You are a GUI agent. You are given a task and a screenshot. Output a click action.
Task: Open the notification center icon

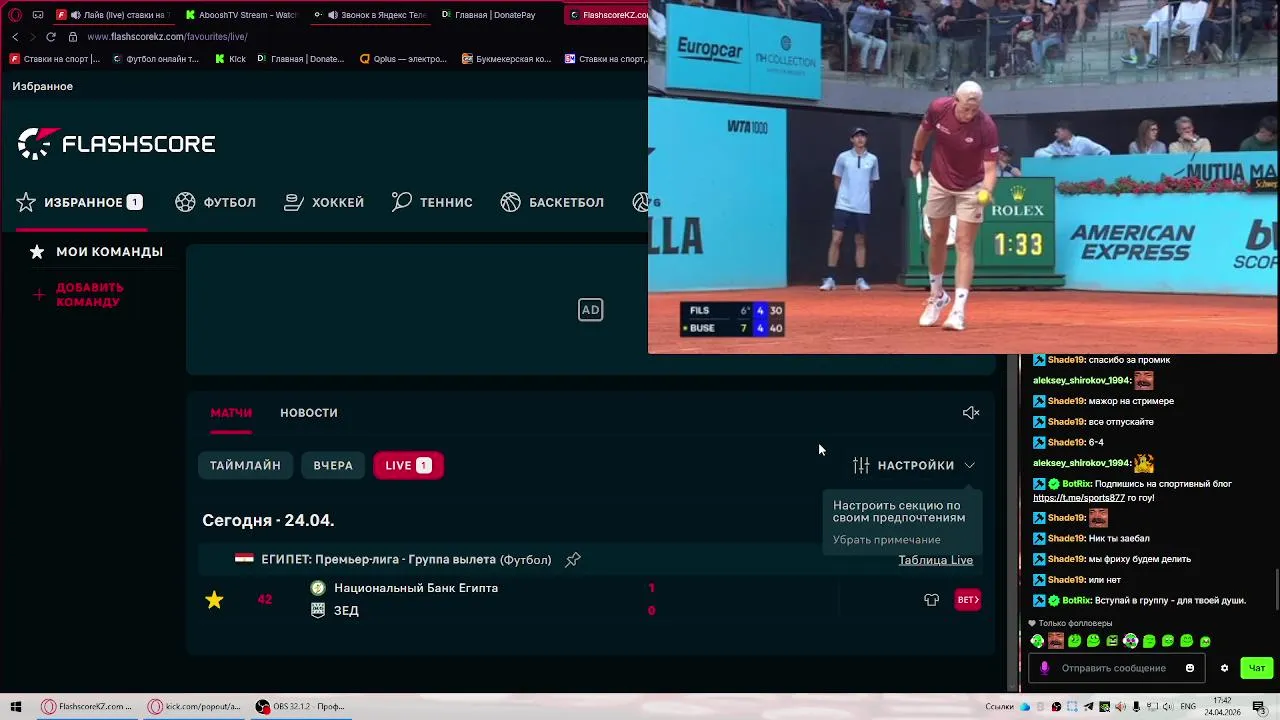[1261, 707]
